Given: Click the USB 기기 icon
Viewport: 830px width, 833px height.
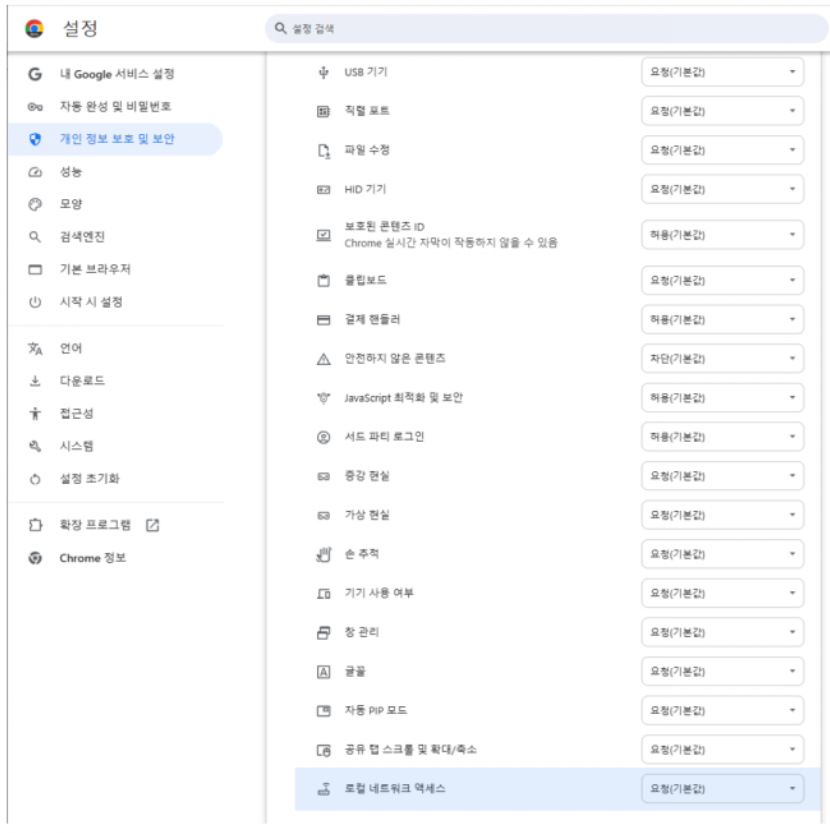Looking at the screenshot, I should coord(323,72).
